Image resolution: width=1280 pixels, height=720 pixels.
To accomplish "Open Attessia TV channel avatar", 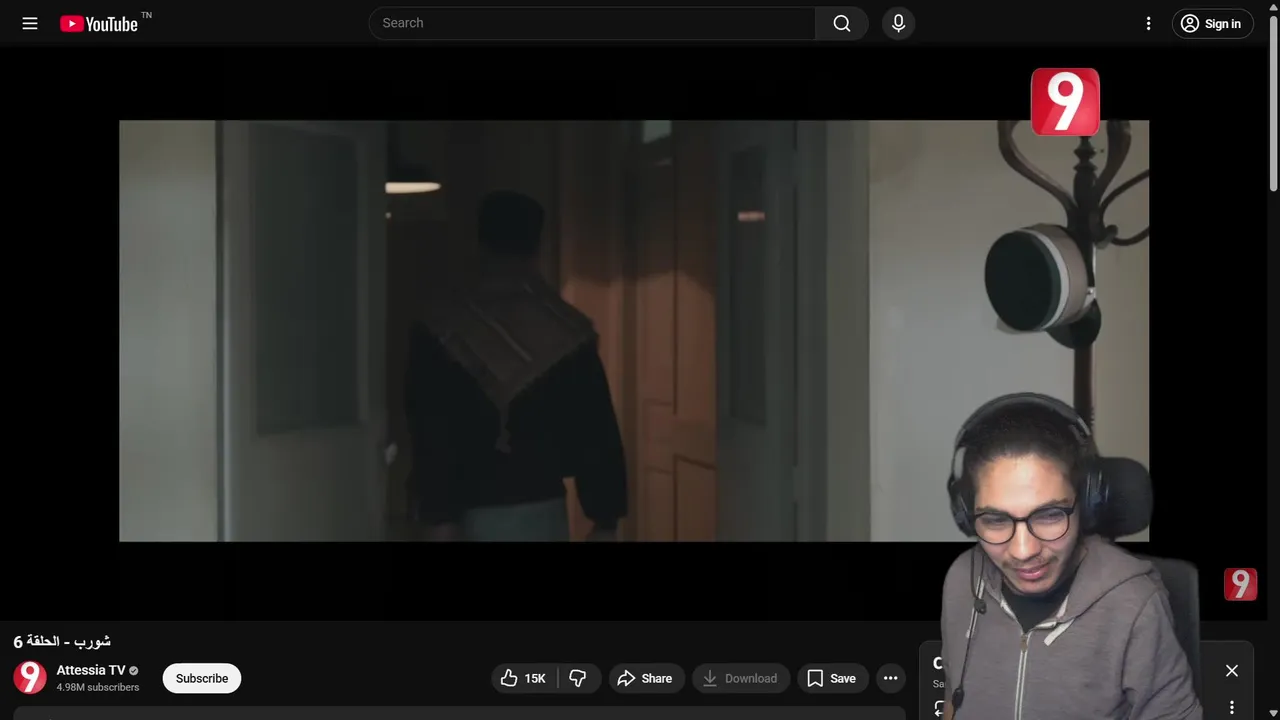I will (x=30, y=678).
